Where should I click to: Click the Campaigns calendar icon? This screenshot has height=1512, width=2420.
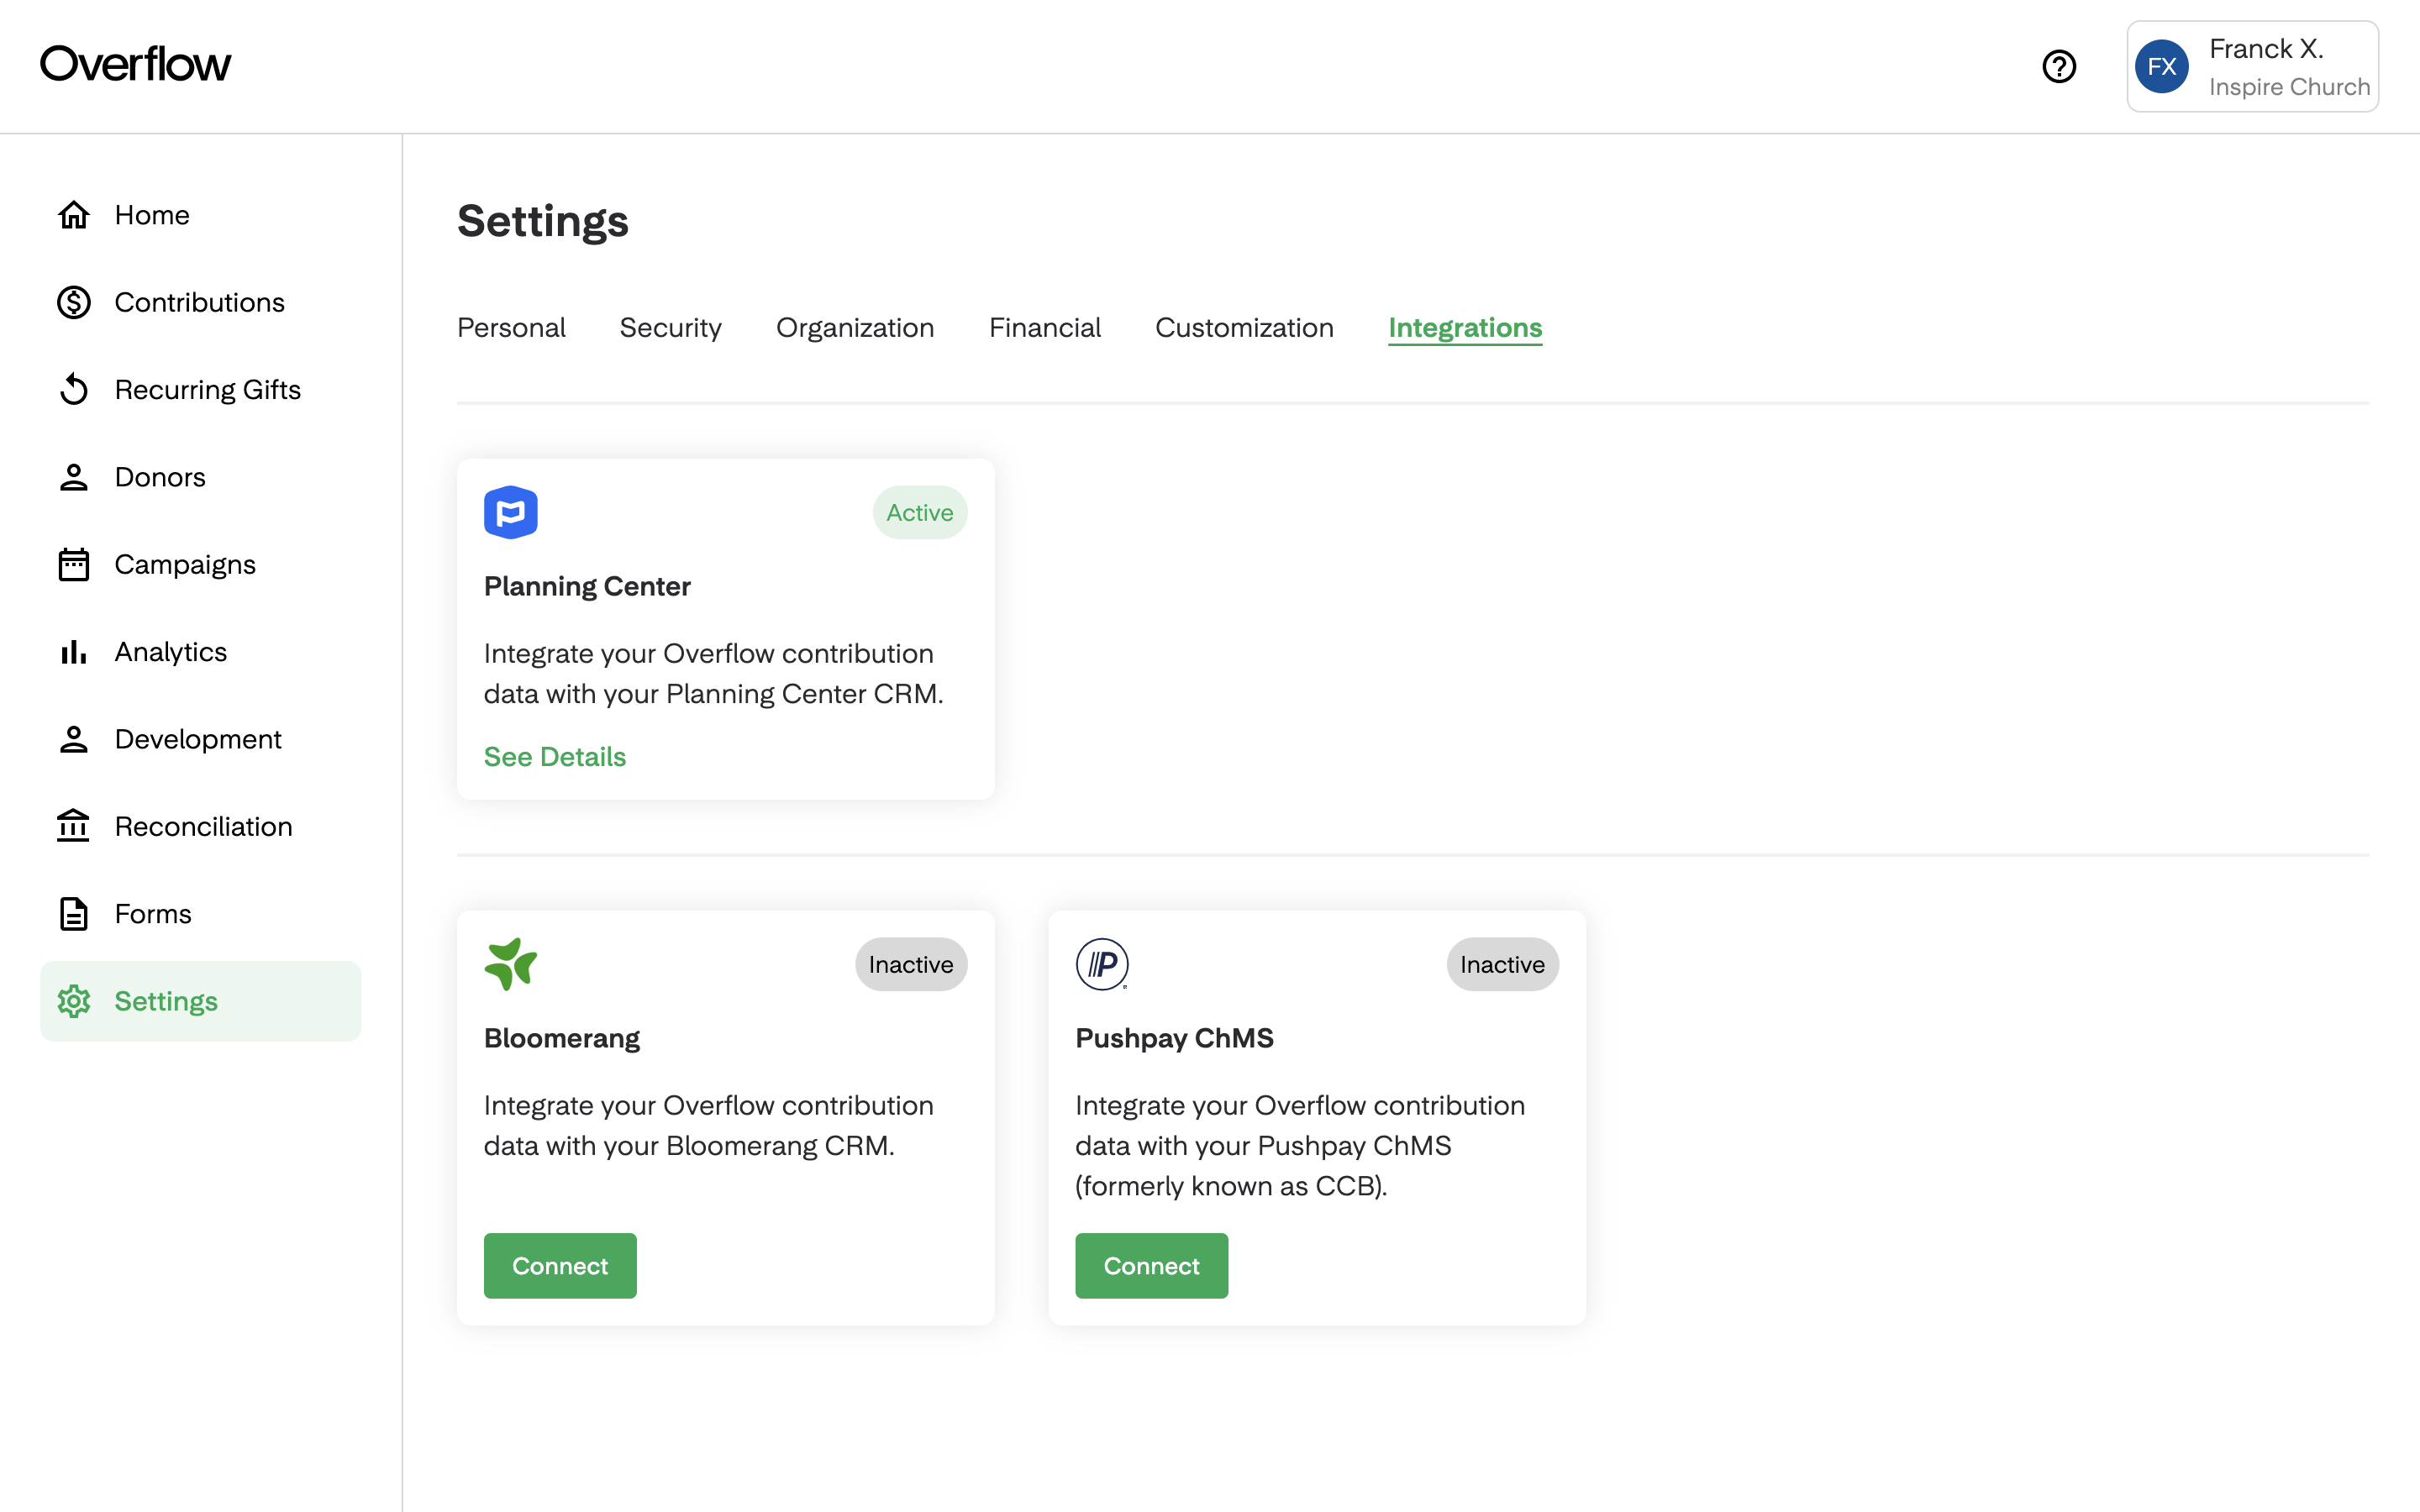pos(74,564)
